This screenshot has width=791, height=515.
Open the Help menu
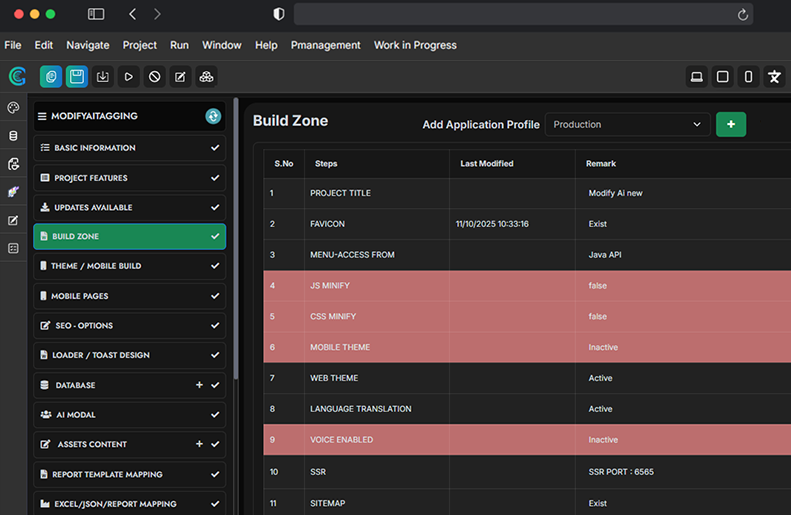266,45
